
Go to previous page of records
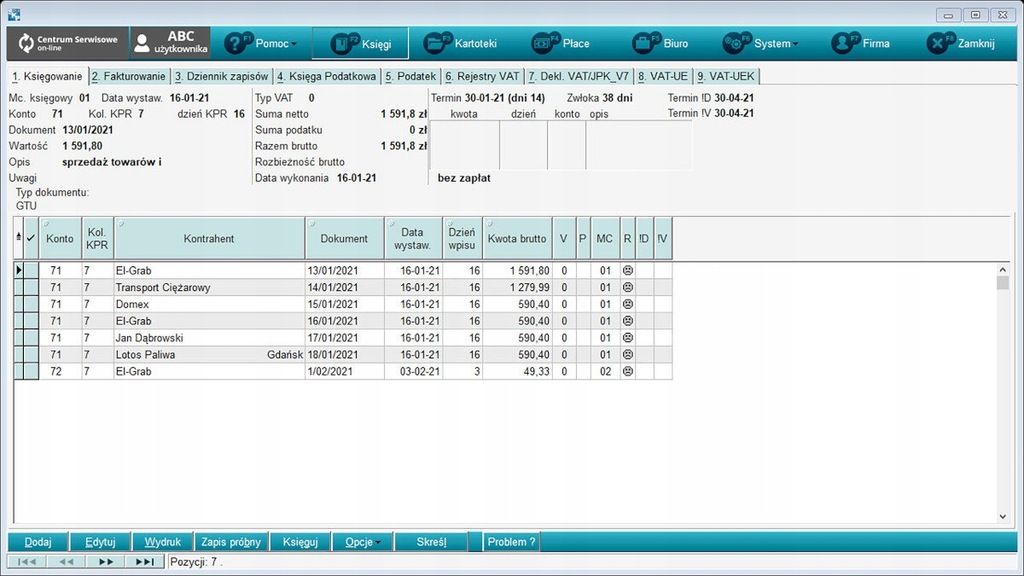[x=66, y=562]
